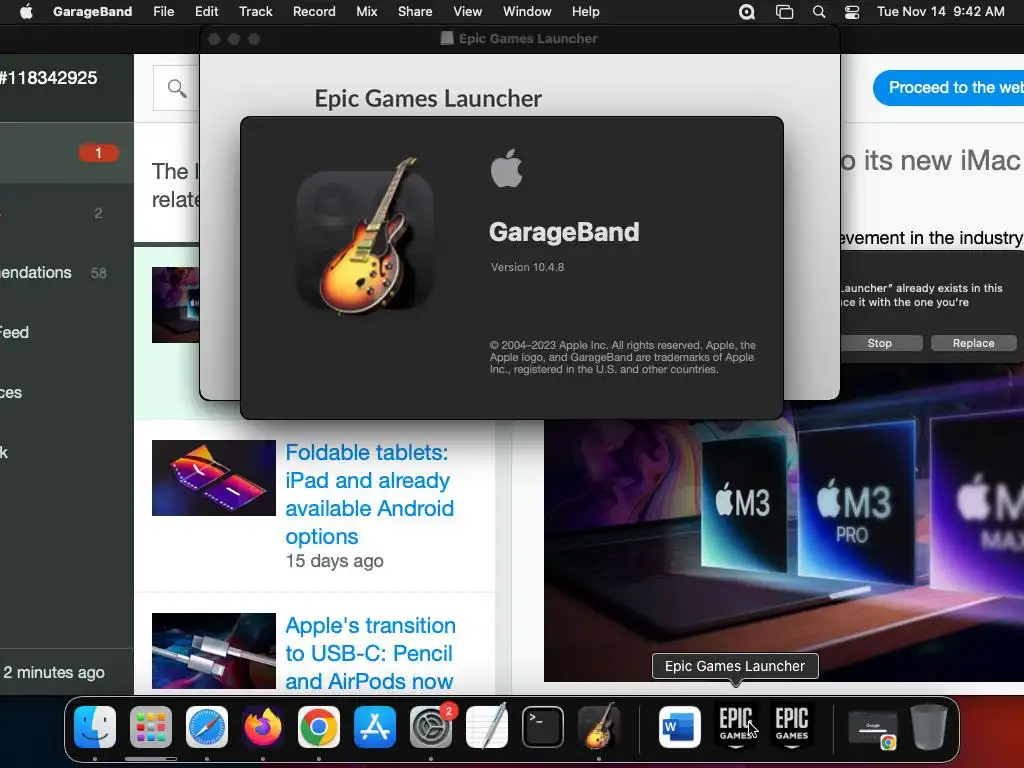This screenshot has height=768, width=1024.
Task: Click Apple logo in the About panel
Action: pyautogui.click(x=506, y=168)
